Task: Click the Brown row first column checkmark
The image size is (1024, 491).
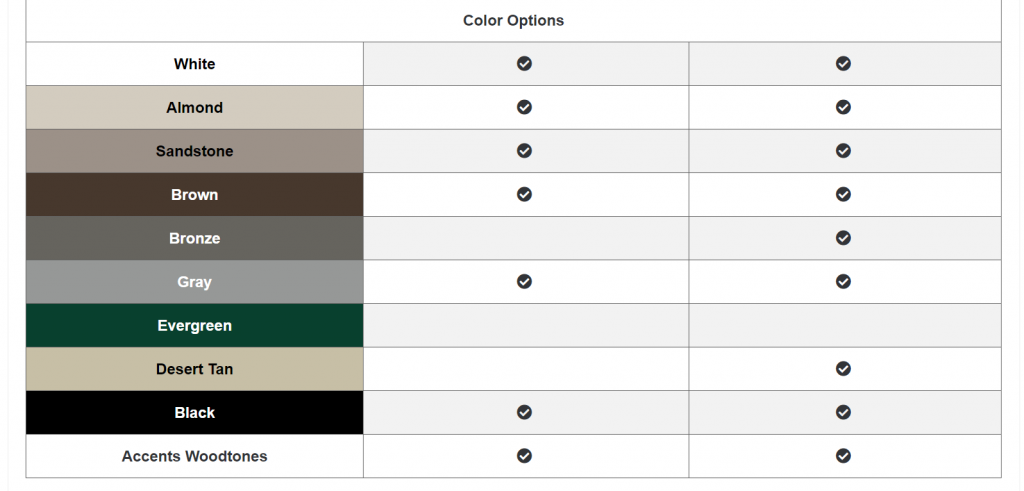Action: (x=524, y=194)
